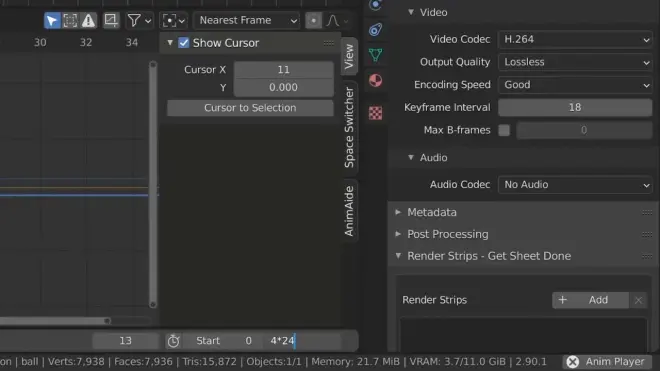Open the Video Codec H.264 dropdown
Viewport: 660px width, 371px height.
[x=575, y=39]
